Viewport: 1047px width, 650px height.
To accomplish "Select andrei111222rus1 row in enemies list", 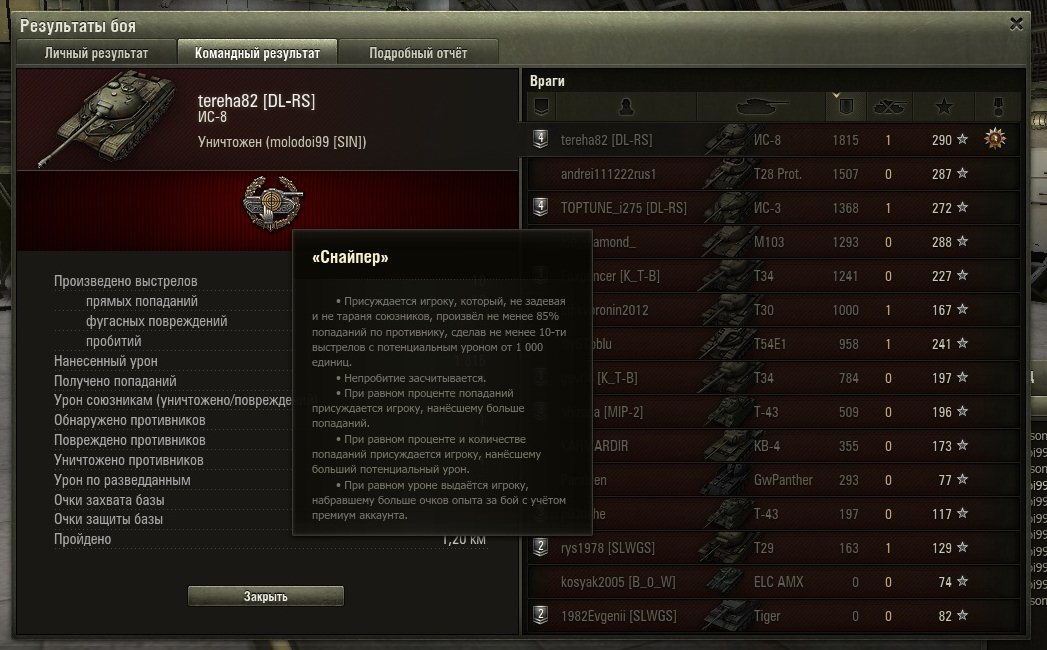I will click(774, 174).
